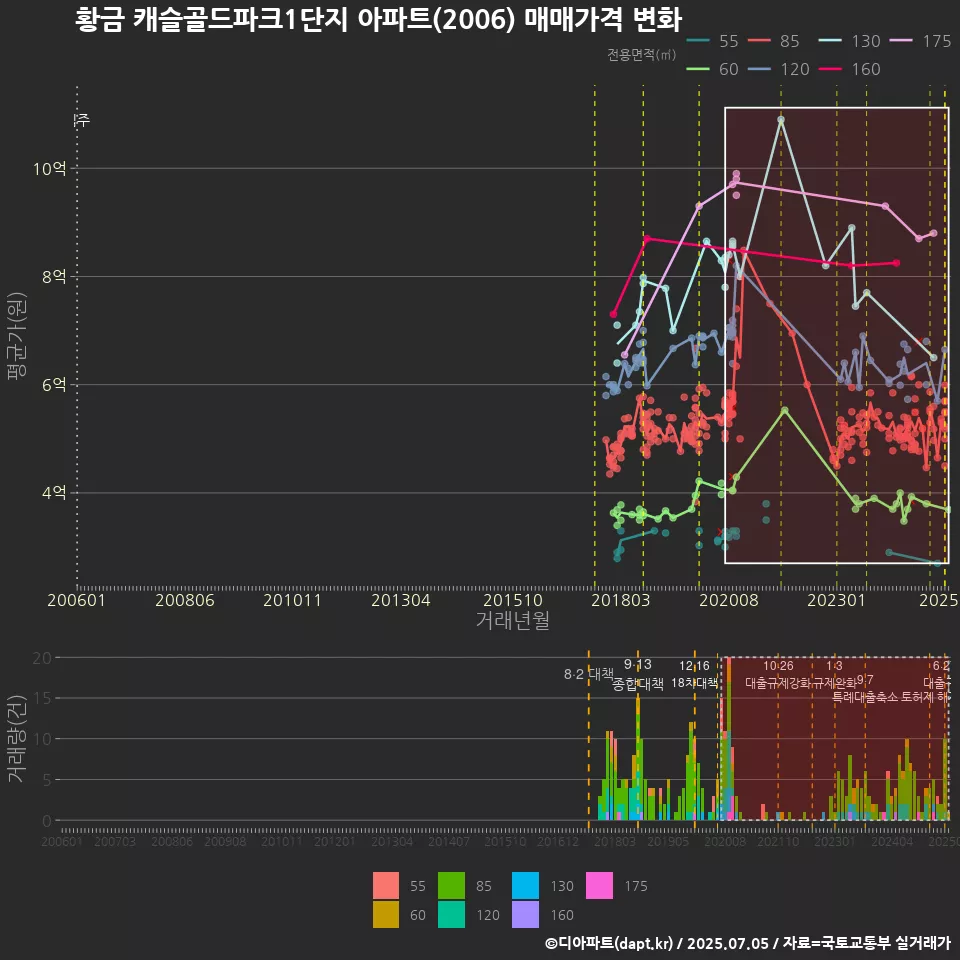Click the '10·26 대출규제강화' policy annotation

[x=778, y=674]
